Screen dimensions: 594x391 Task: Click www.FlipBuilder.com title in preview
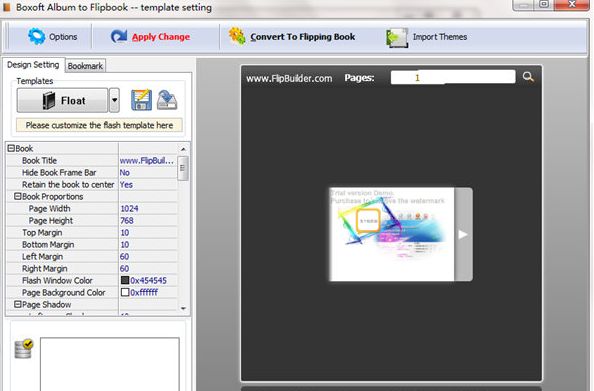(x=289, y=78)
